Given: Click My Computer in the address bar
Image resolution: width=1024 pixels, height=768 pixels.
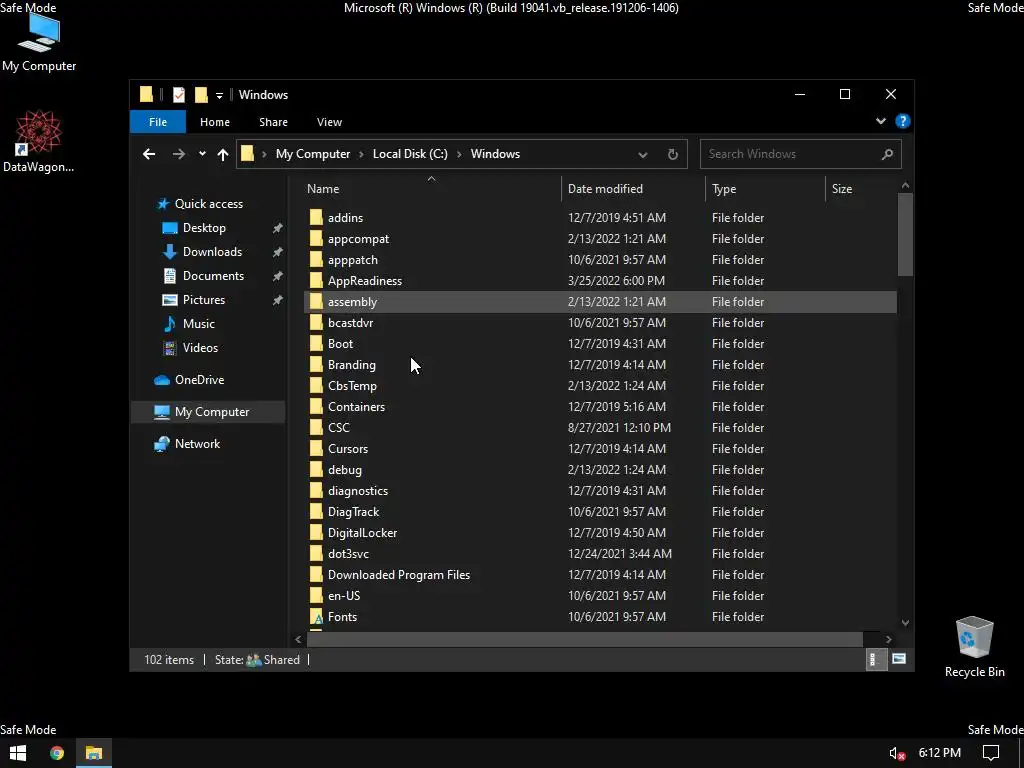Looking at the screenshot, I should pos(313,154).
